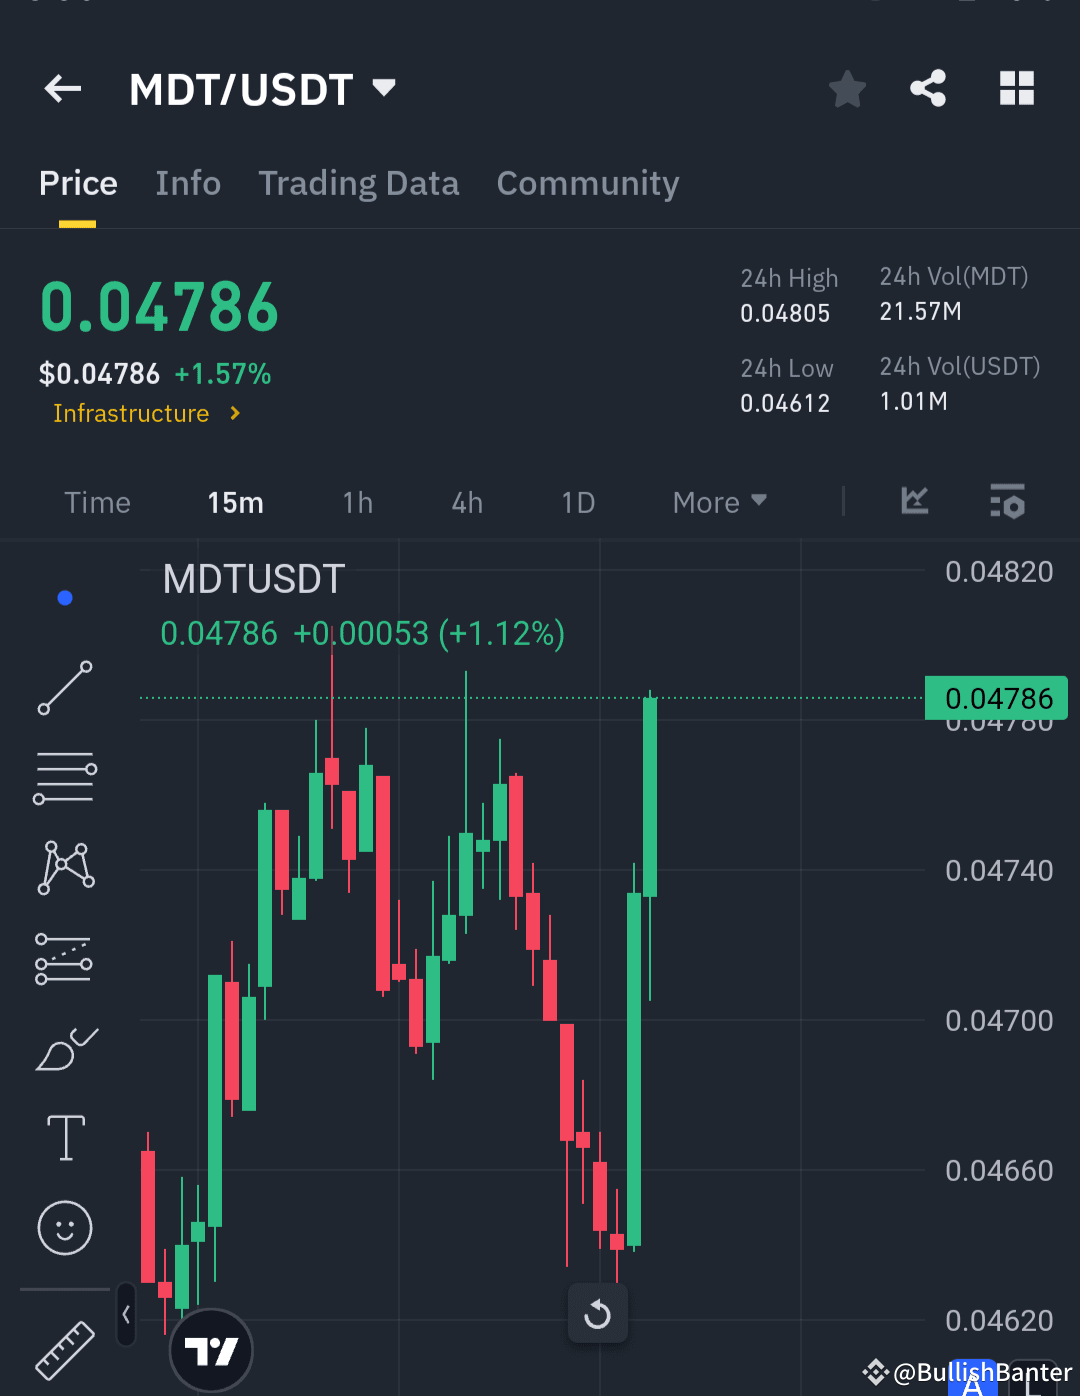
Task: Click the blue drawing color dot
Action: pyautogui.click(x=65, y=597)
